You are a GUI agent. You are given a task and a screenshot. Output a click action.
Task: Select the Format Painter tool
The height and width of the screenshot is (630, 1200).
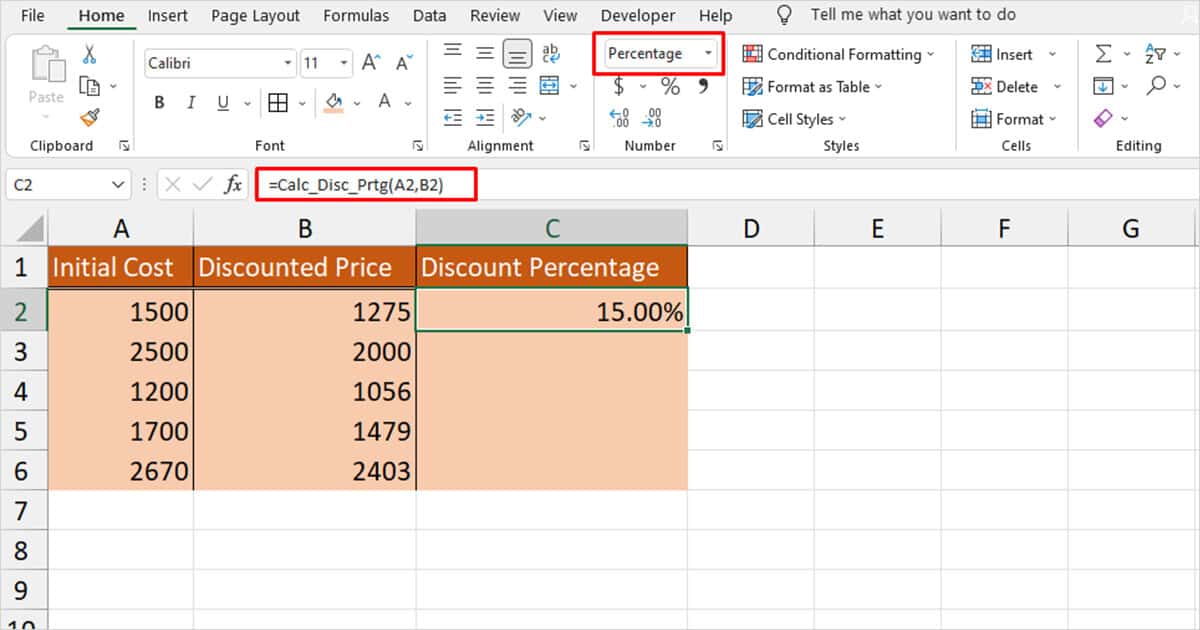coord(88,117)
